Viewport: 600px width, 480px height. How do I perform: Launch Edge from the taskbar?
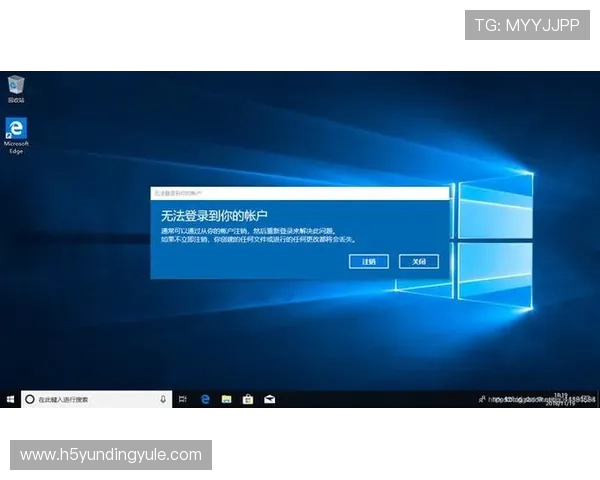coord(205,399)
